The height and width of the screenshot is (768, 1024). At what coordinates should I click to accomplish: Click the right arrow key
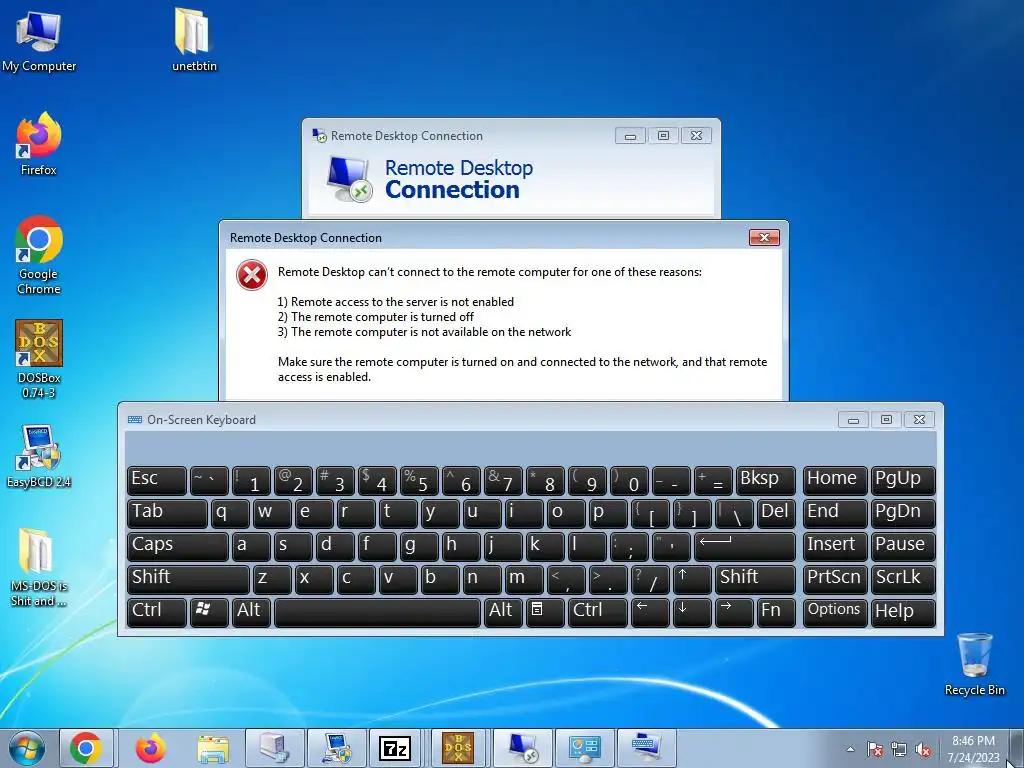pos(734,612)
